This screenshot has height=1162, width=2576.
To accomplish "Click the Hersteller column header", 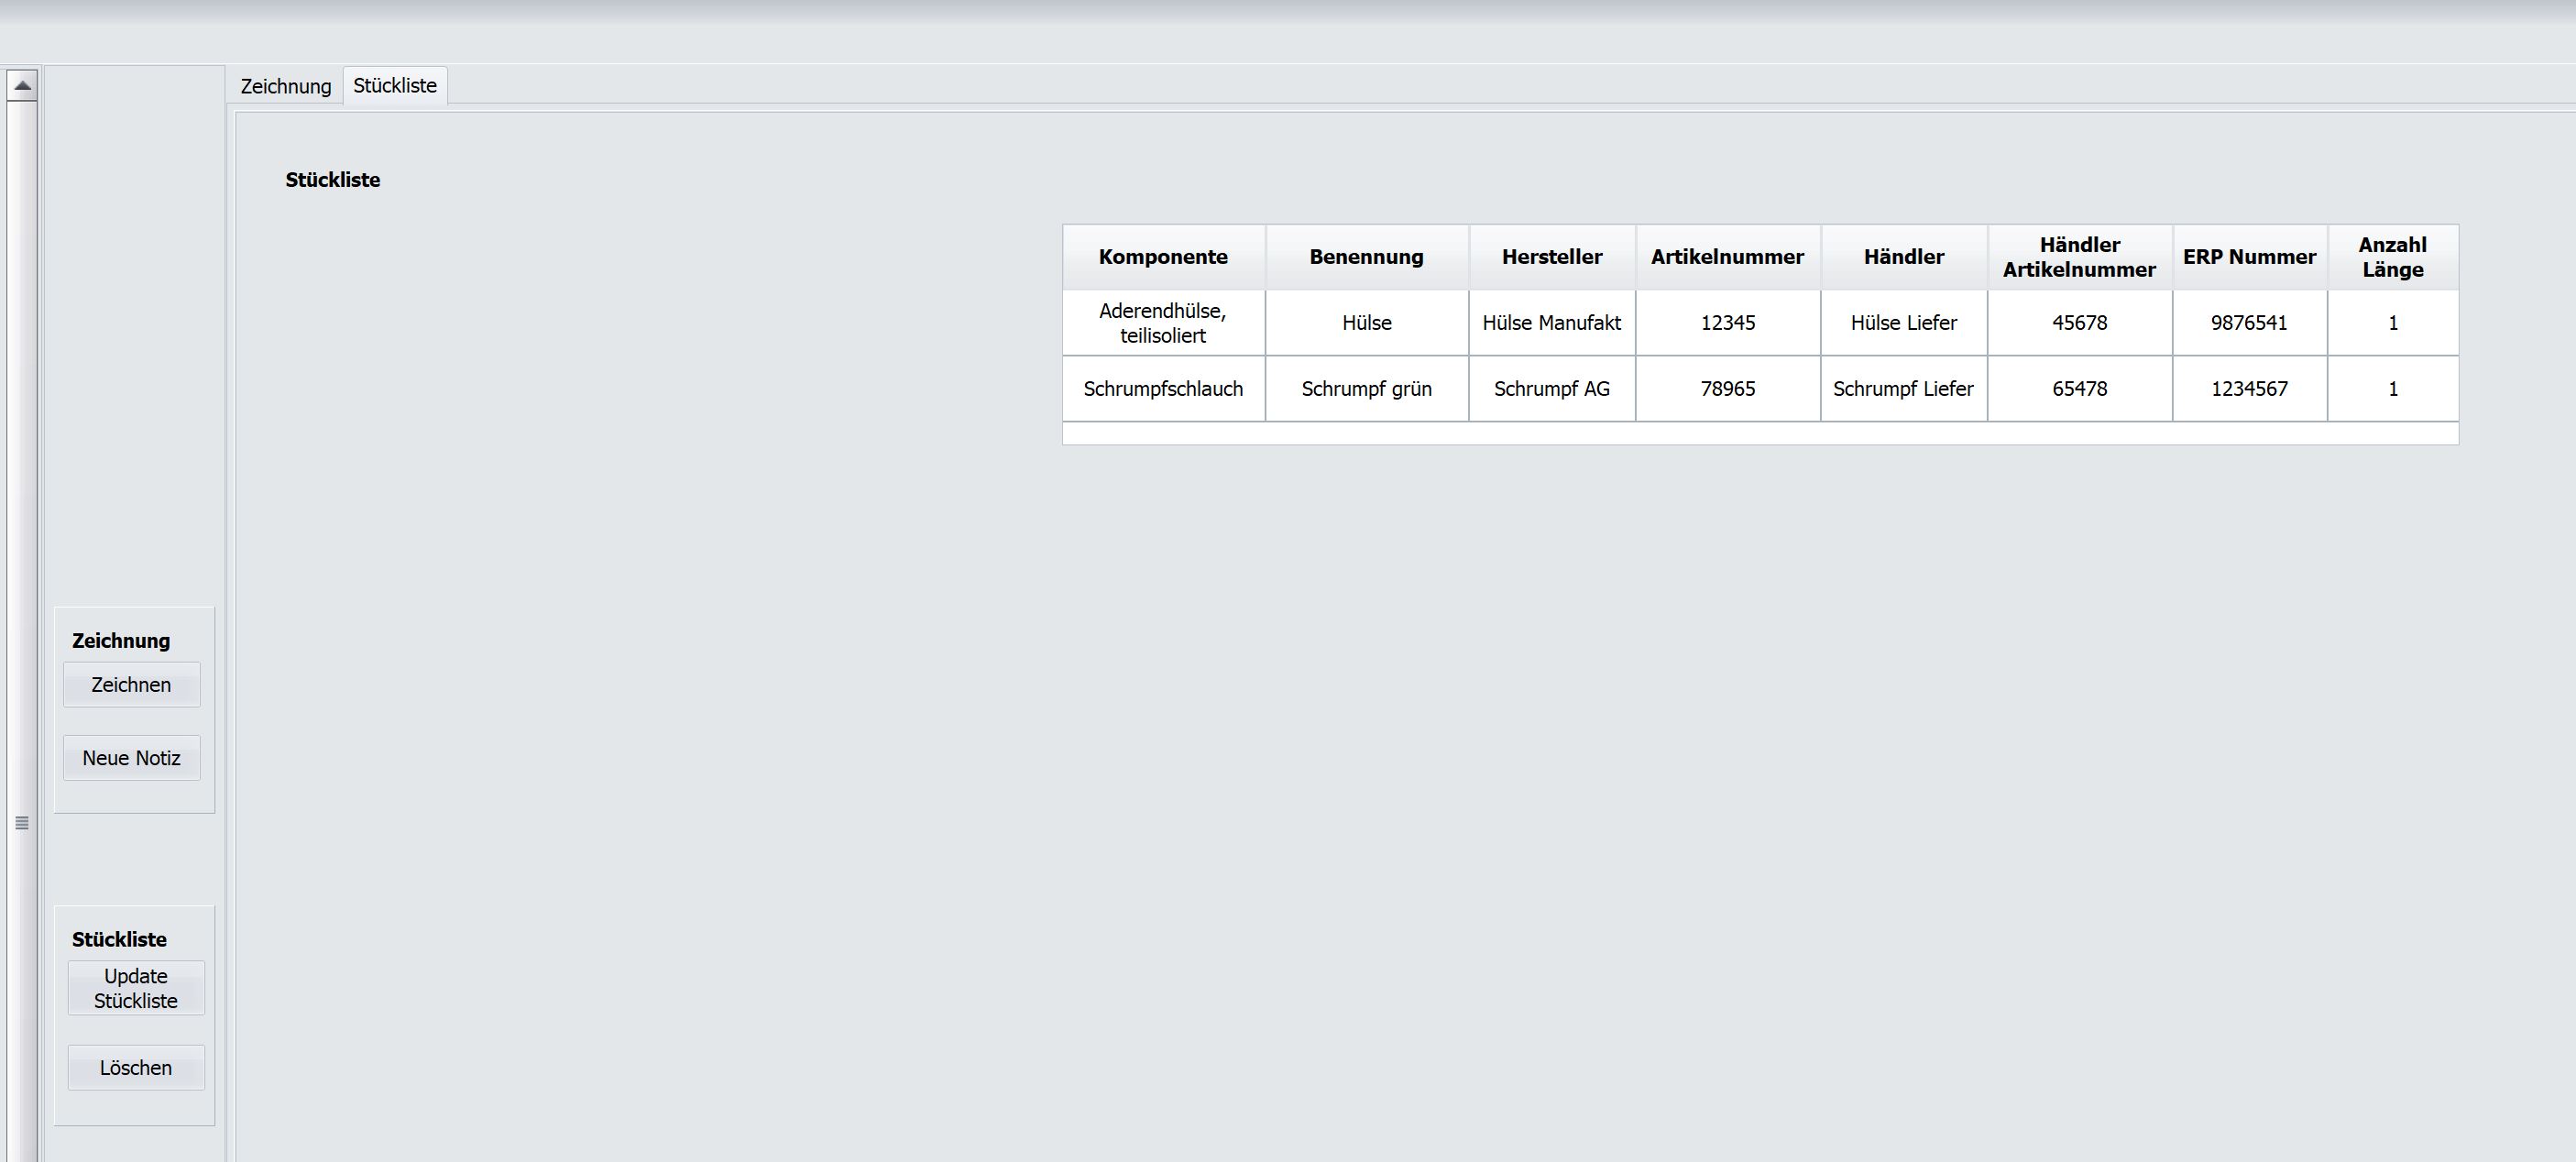I will tap(1551, 257).
